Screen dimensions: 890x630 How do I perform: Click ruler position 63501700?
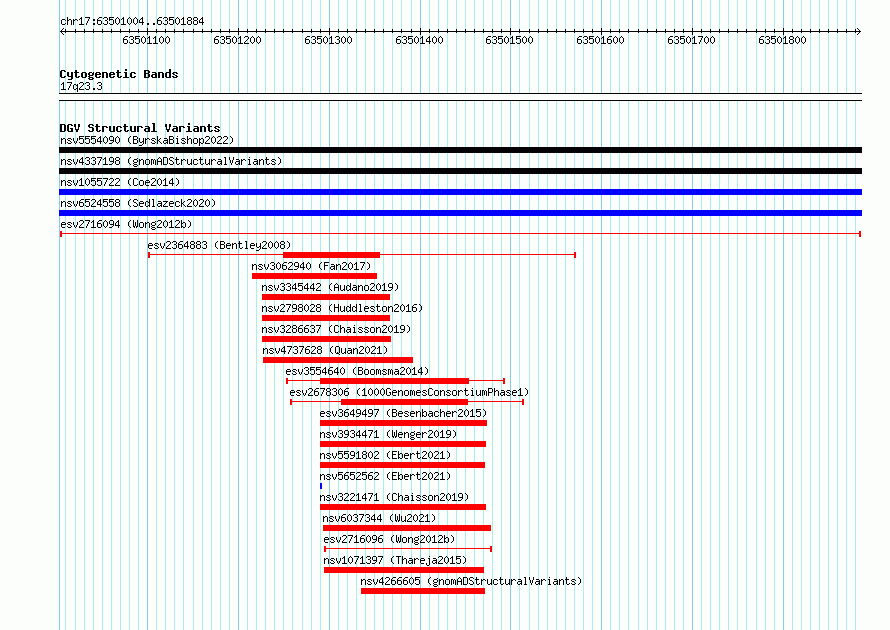(691, 40)
